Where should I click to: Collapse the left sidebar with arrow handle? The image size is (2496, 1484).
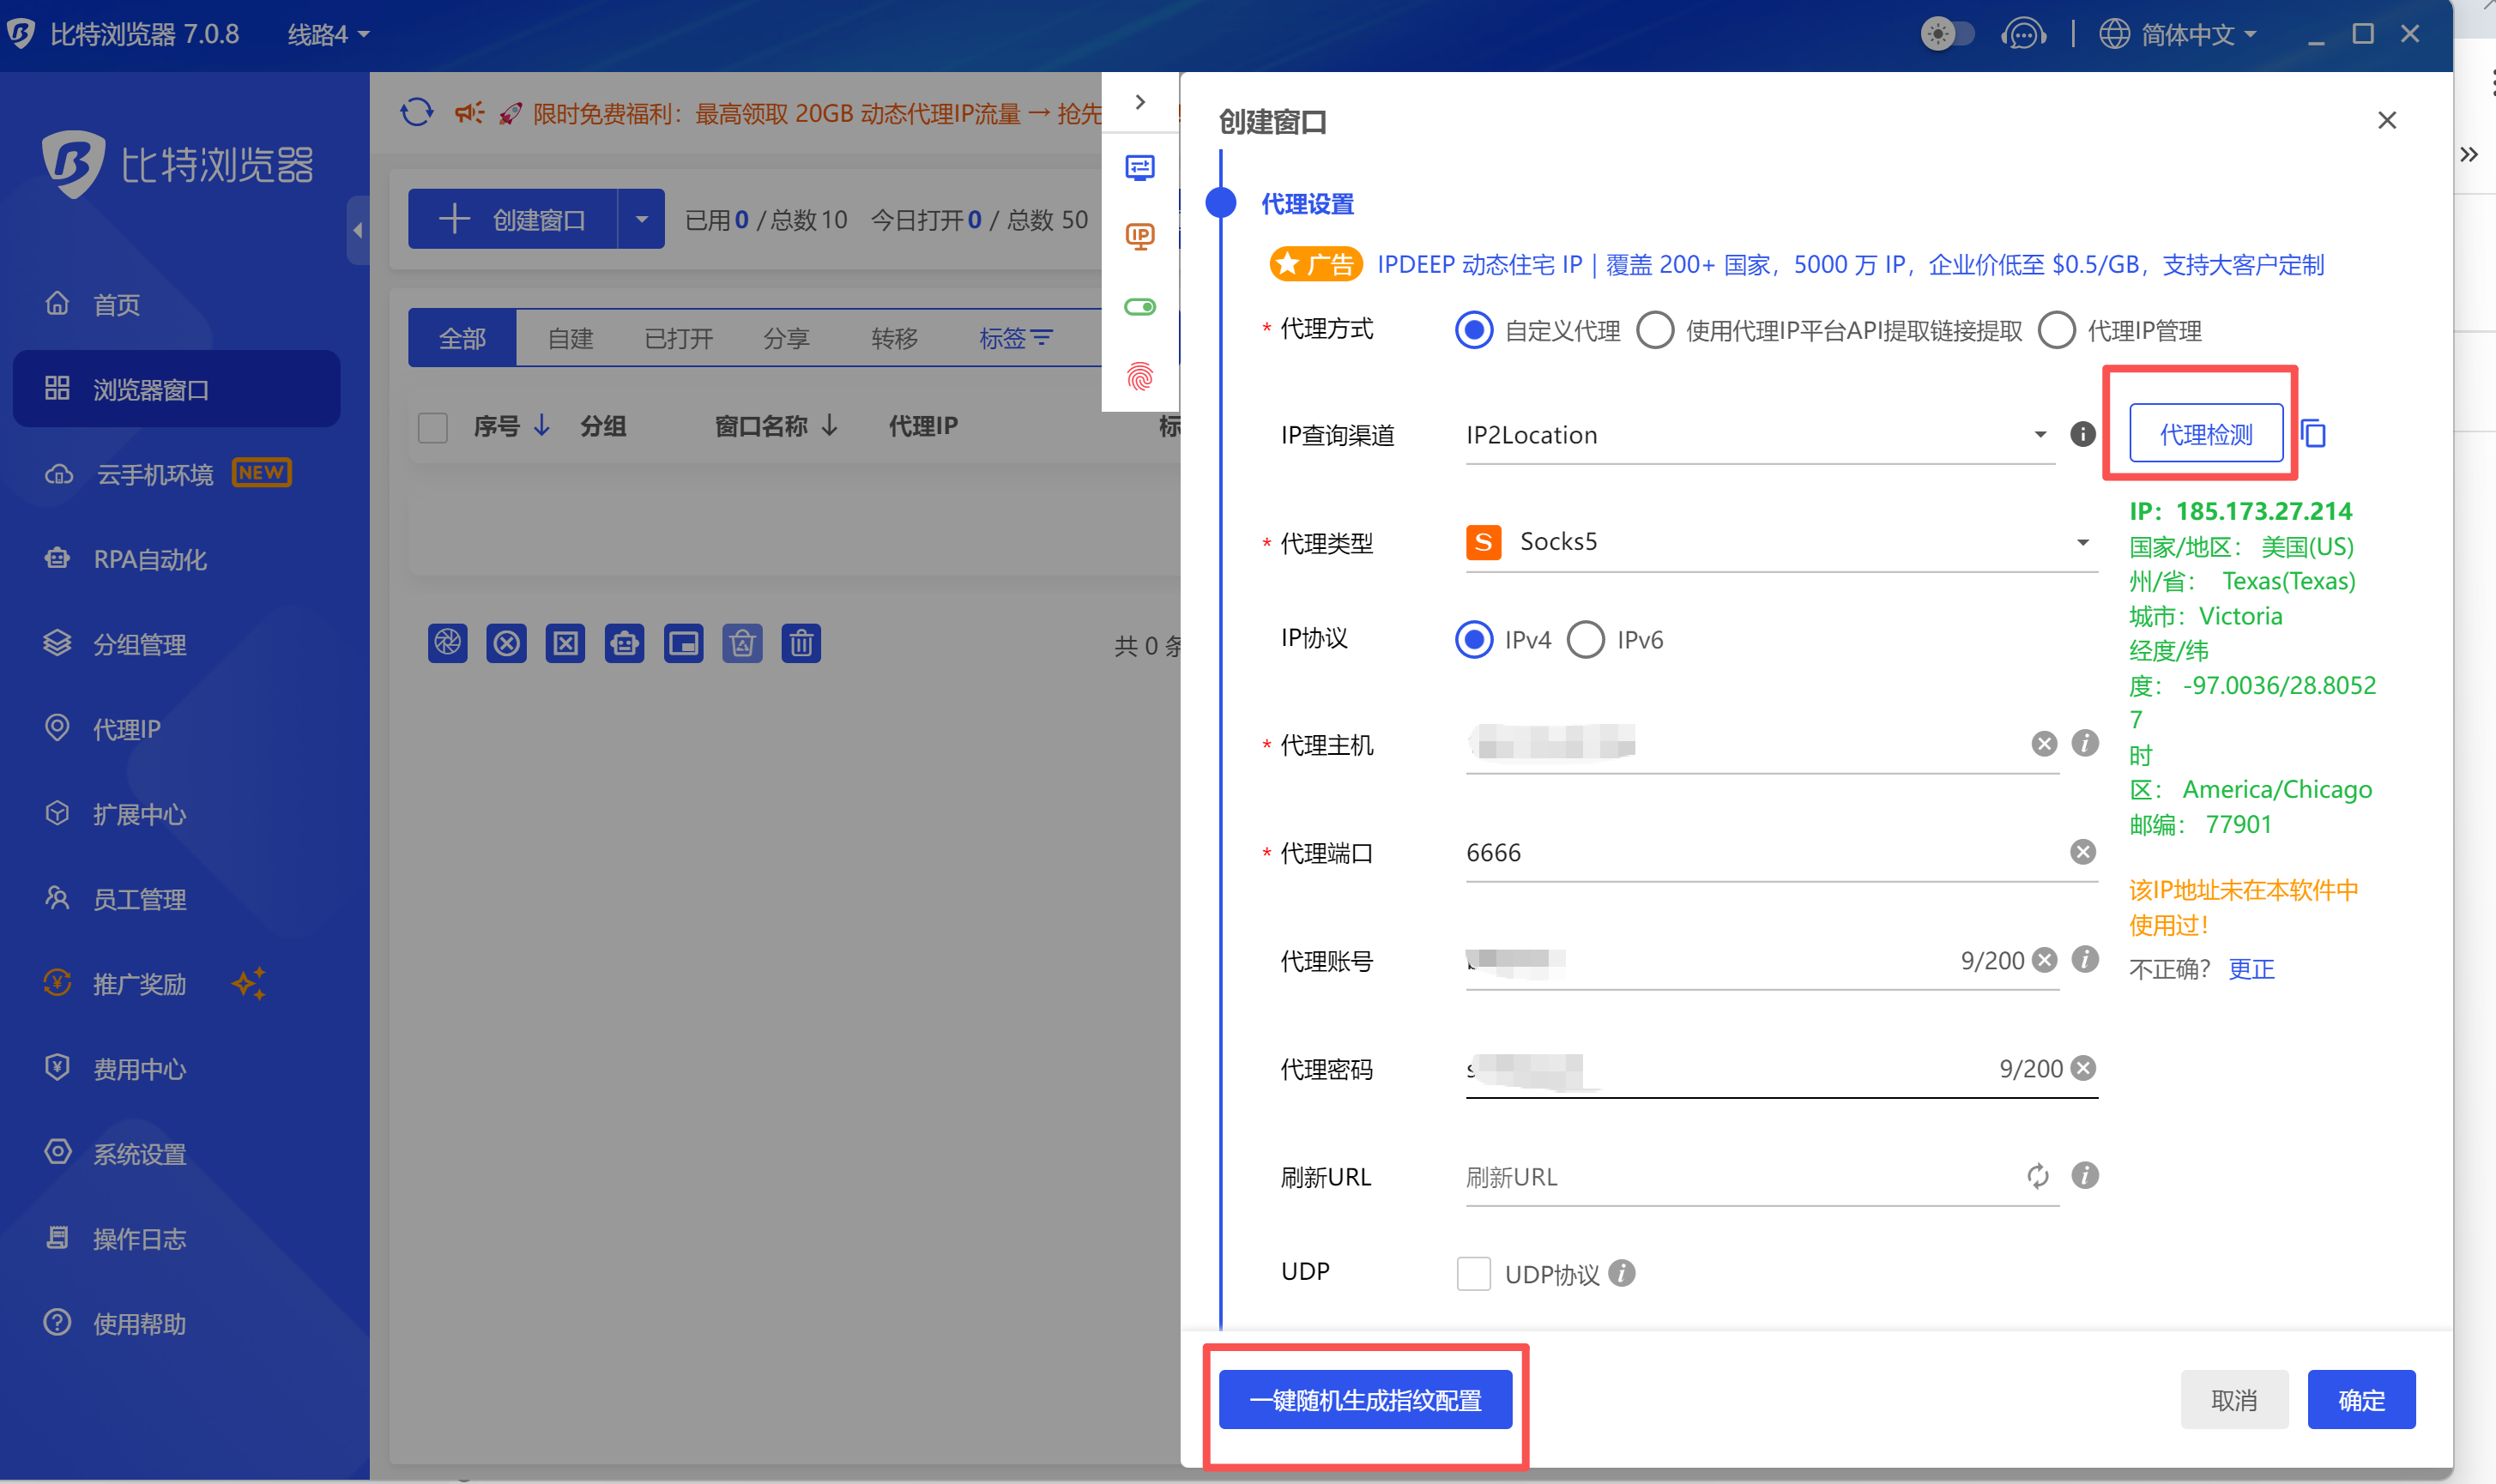coord(358,231)
